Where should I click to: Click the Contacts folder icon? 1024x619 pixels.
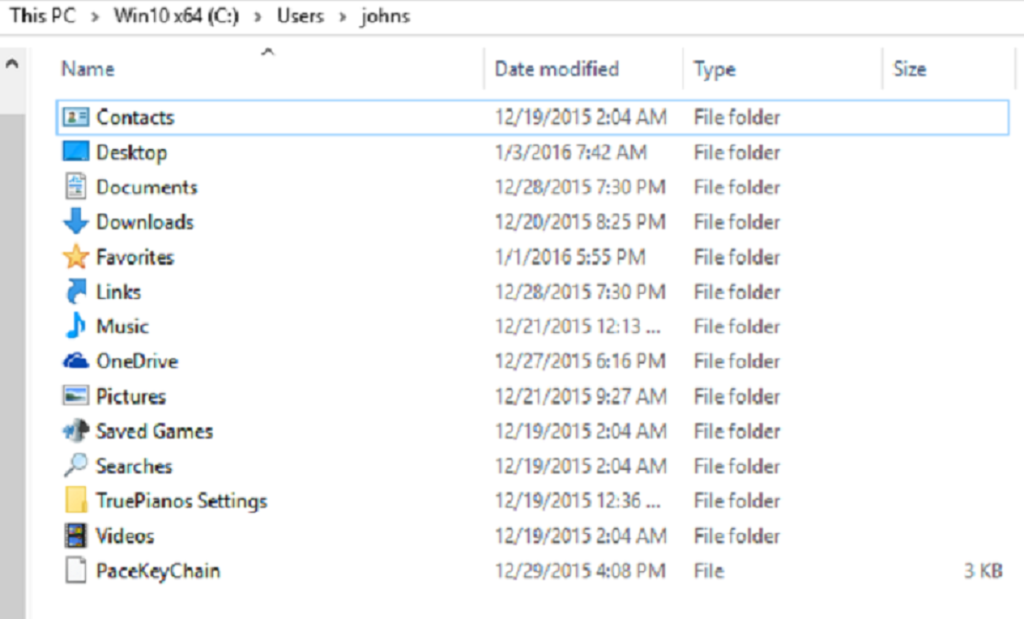[x=76, y=117]
